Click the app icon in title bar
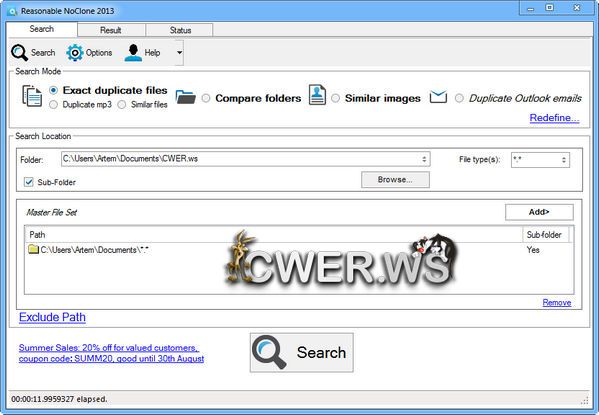The image size is (599, 415). pyautogui.click(x=12, y=11)
